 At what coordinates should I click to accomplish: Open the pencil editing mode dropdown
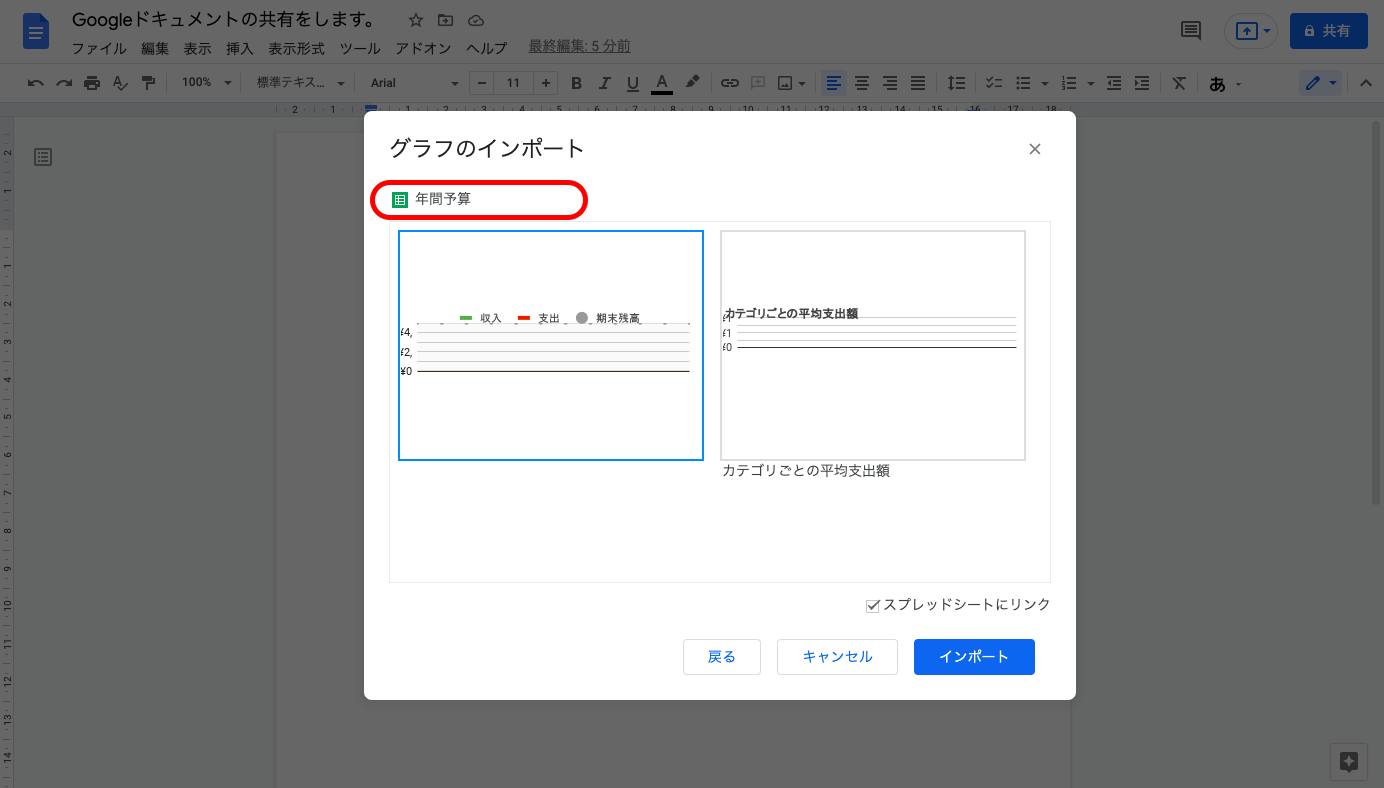[1320, 83]
